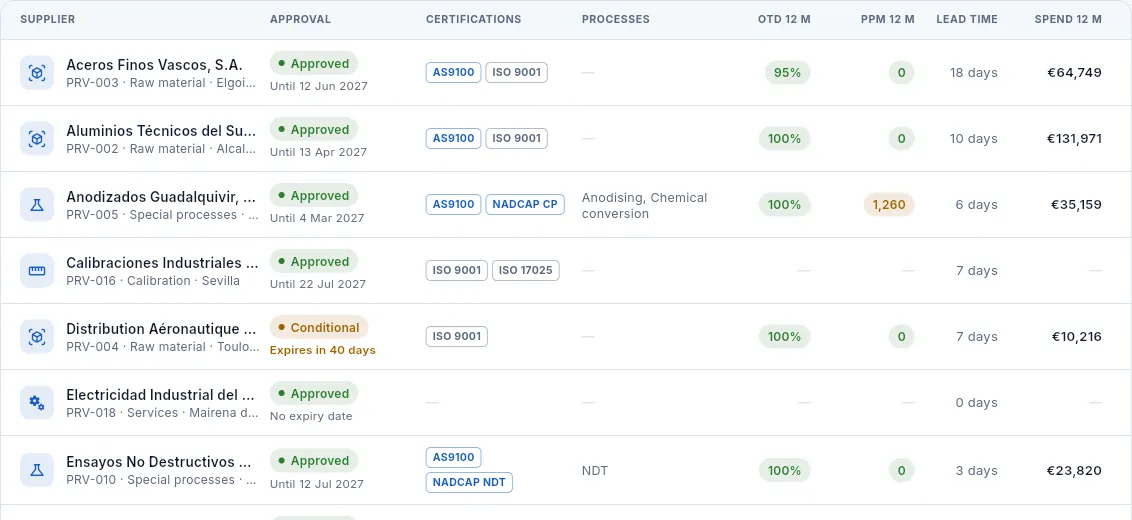1132x520 pixels.
Task: Click the gears icon for Electricidad Industrial
Action: pos(37,403)
